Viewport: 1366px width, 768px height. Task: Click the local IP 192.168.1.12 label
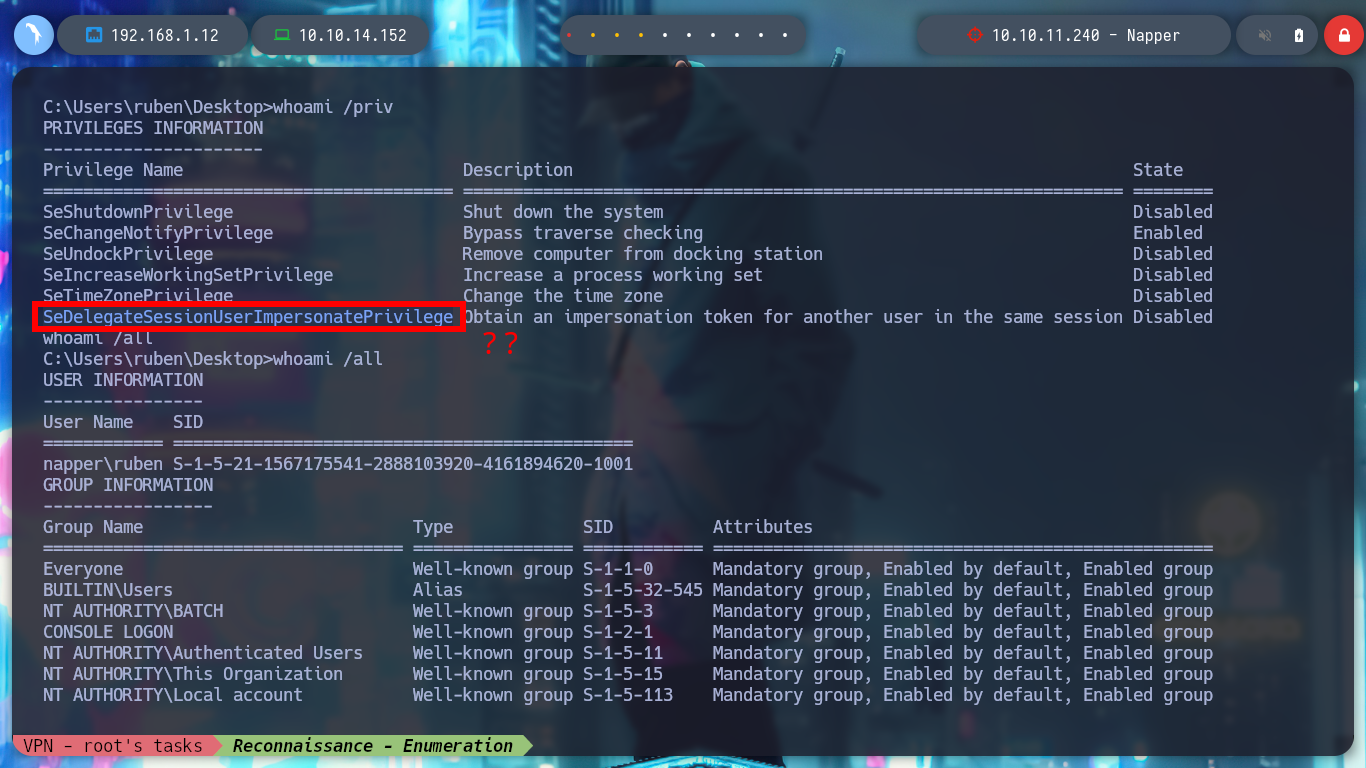[x=165, y=35]
